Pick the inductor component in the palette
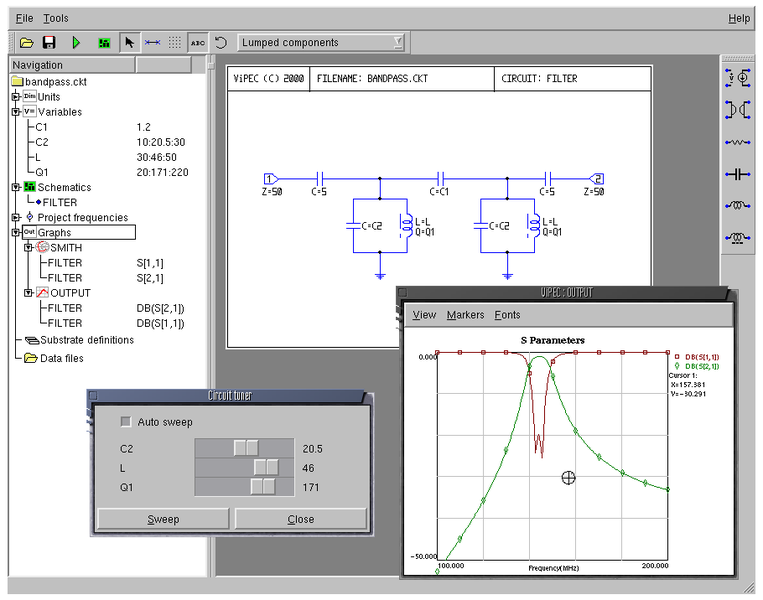 pos(738,206)
